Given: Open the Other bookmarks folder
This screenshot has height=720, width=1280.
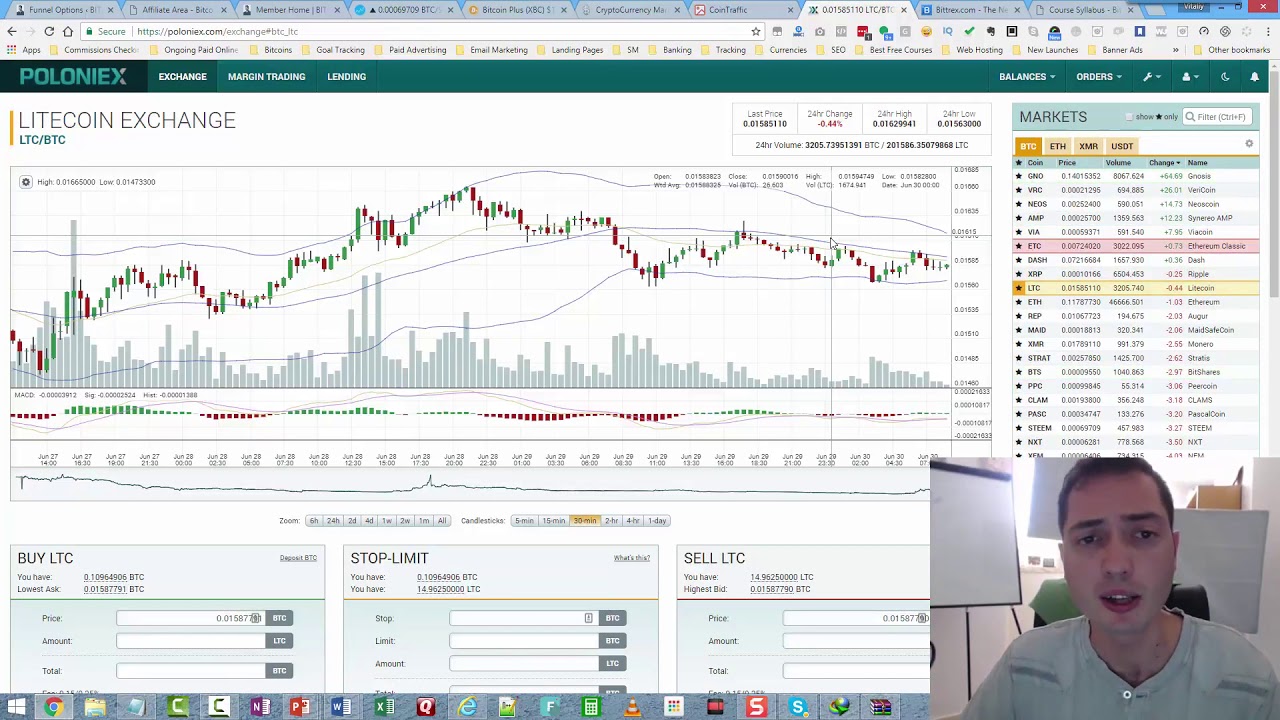Looking at the screenshot, I should [1232, 50].
